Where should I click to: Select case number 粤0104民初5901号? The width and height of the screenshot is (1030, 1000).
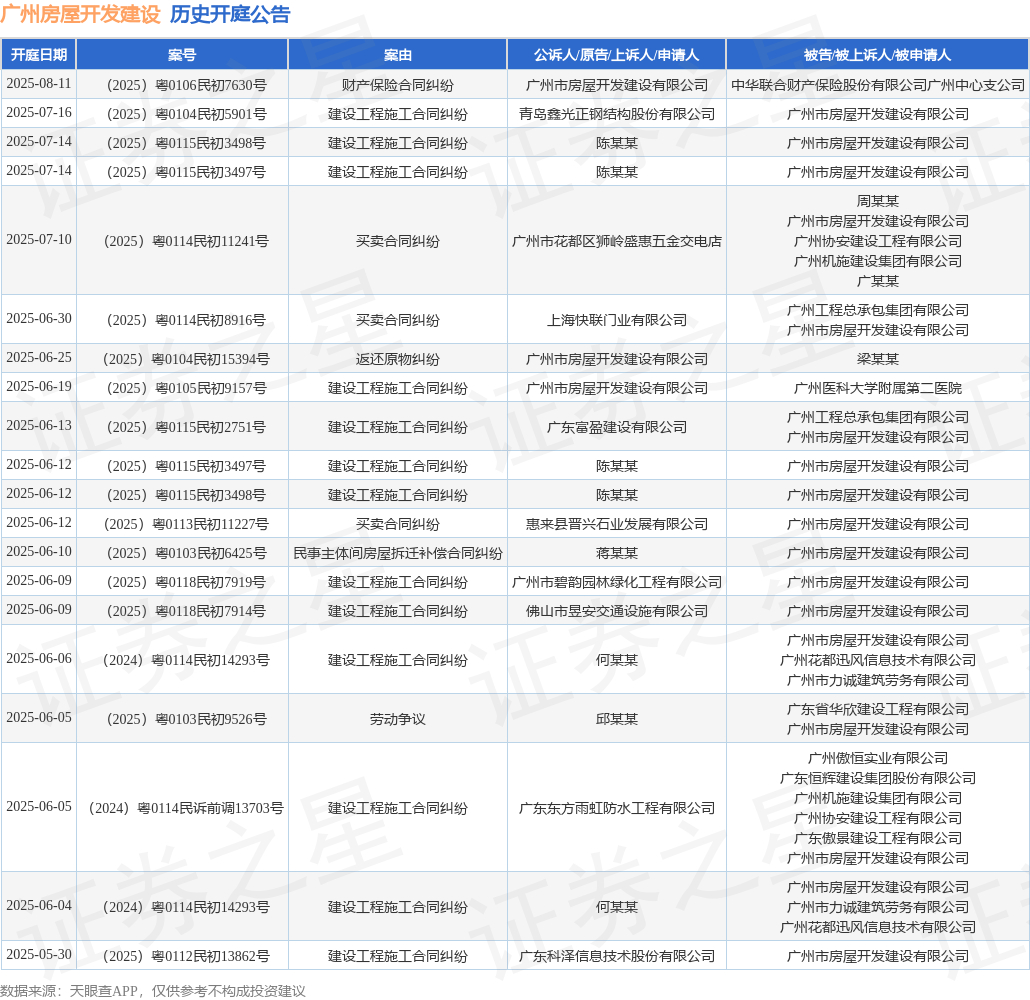click(187, 114)
